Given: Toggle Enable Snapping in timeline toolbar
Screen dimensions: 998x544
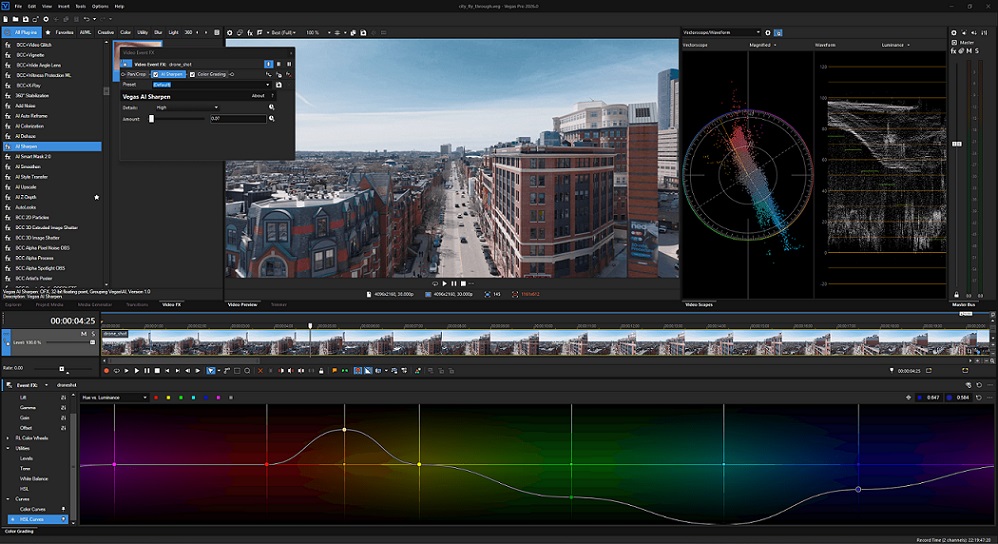Looking at the screenshot, I should tap(358, 370).
